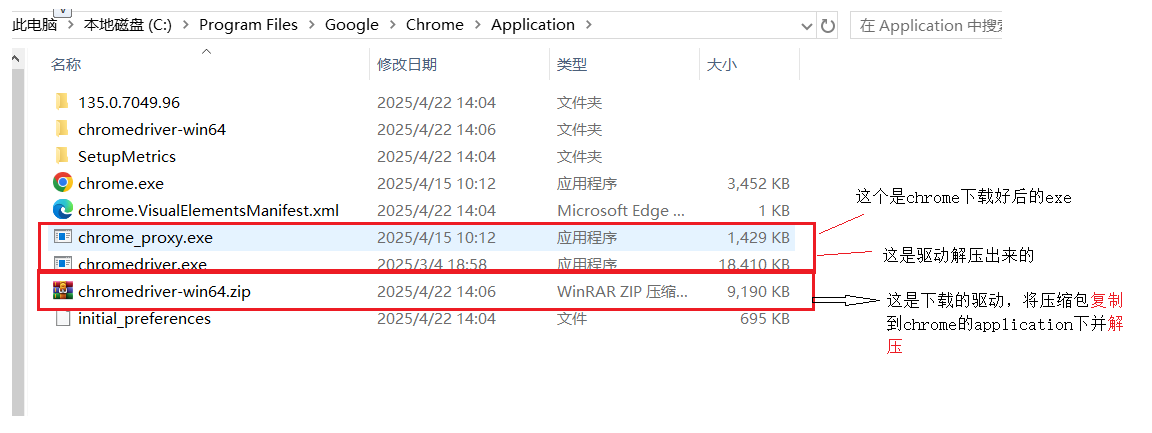Select file name initial_preferences
The width and height of the screenshot is (1152, 433).
(x=144, y=318)
